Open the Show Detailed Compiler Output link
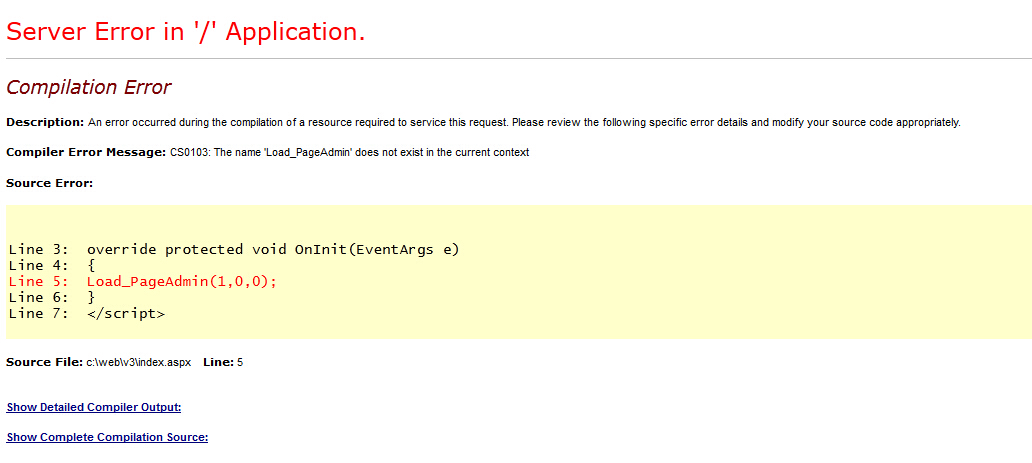 pyautogui.click(x=93, y=407)
